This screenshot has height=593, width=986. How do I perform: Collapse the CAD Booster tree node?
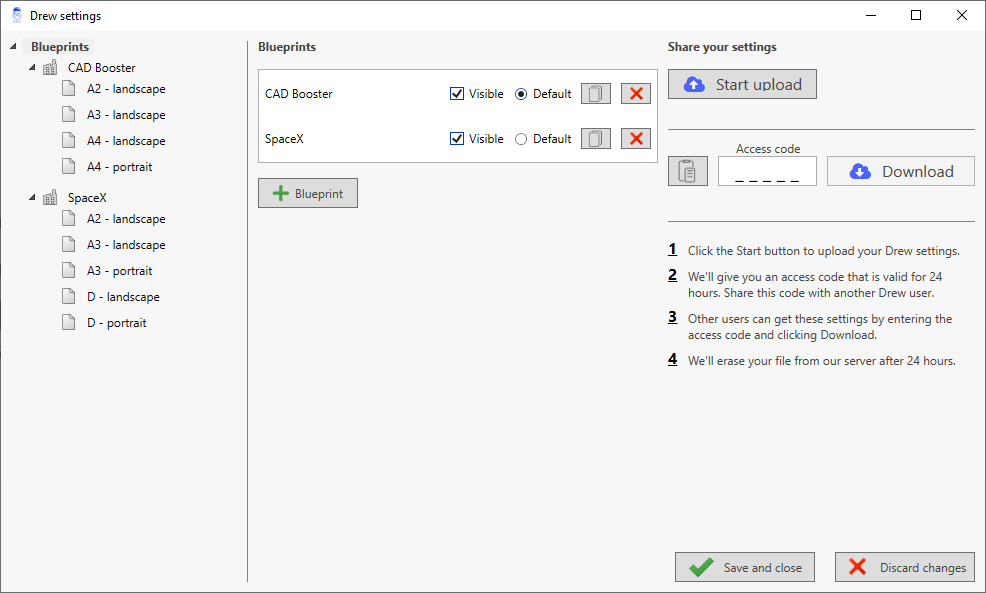click(x=32, y=68)
